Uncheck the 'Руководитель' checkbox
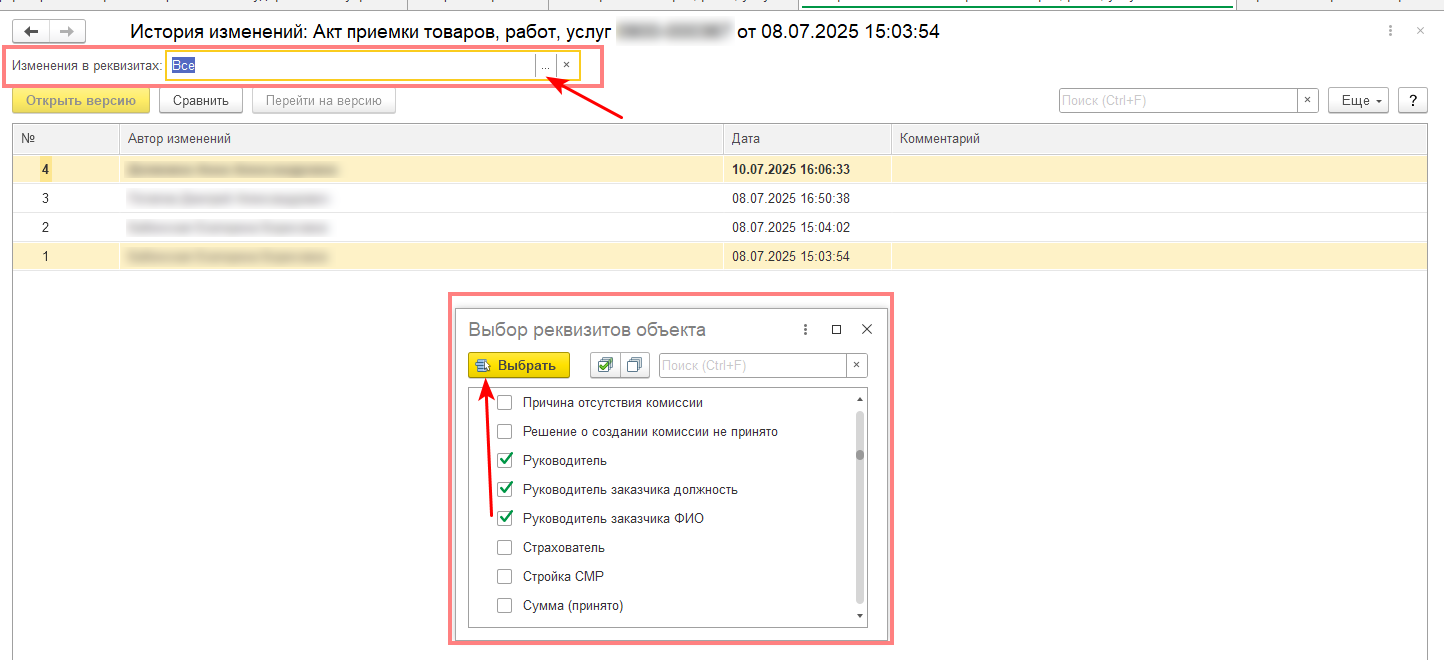This screenshot has height=660, width=1444. (x=505, y=461)
